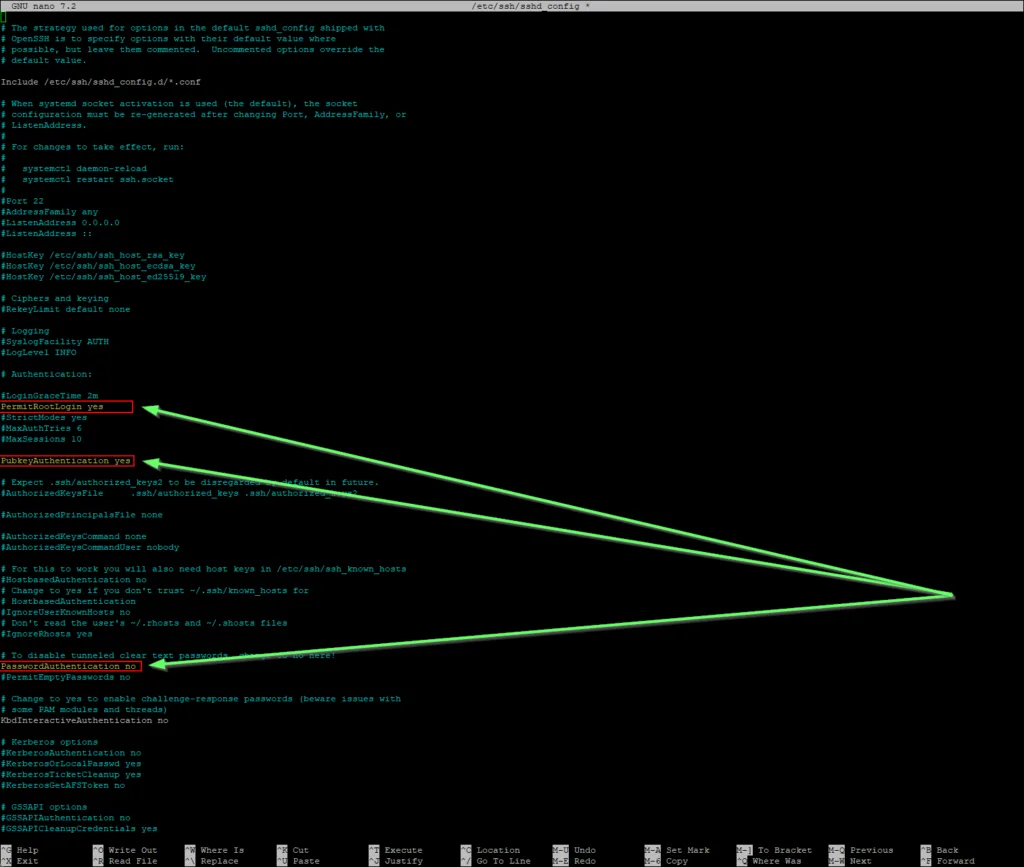Choose the Replace shortcut in footer

pos(218,861)
